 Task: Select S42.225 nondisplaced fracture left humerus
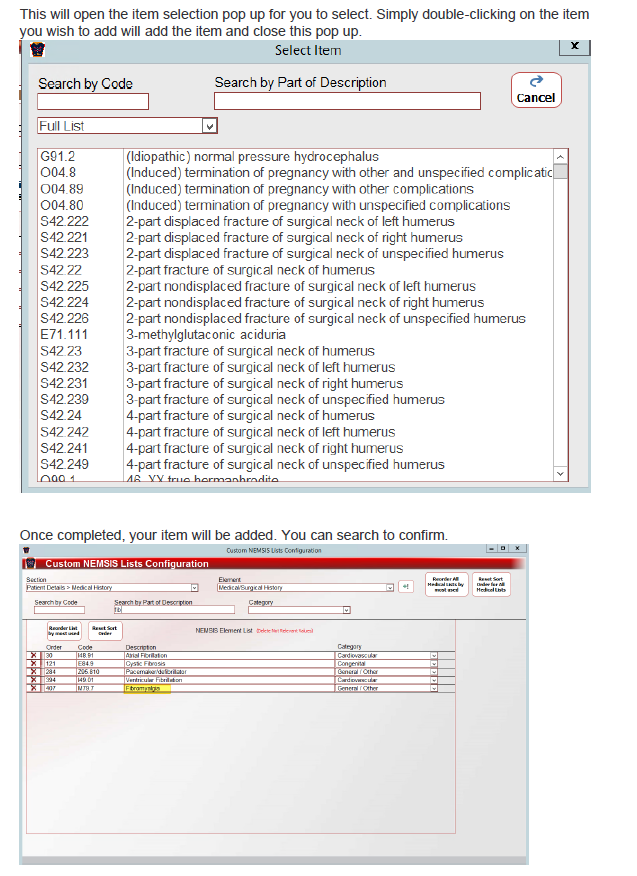(295, 286)
